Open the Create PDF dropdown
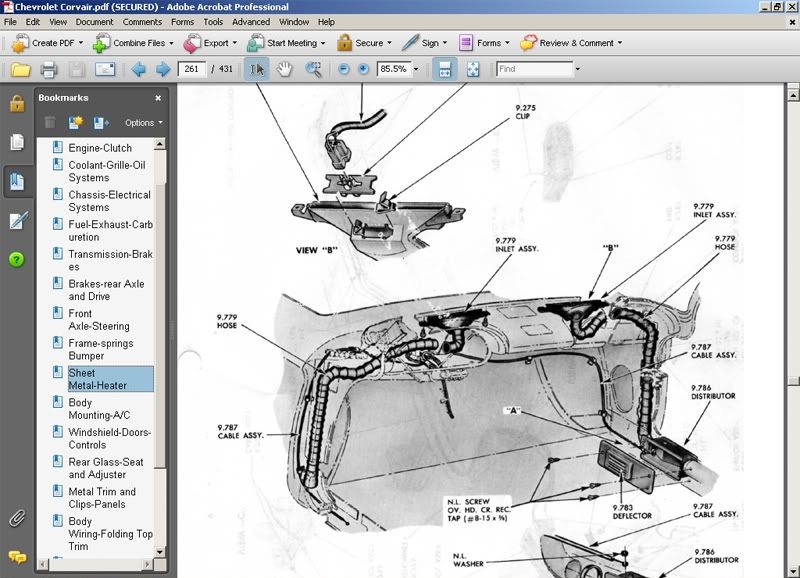Image resolution: width=800 pixels, height=578 pixels. (47, 43)
